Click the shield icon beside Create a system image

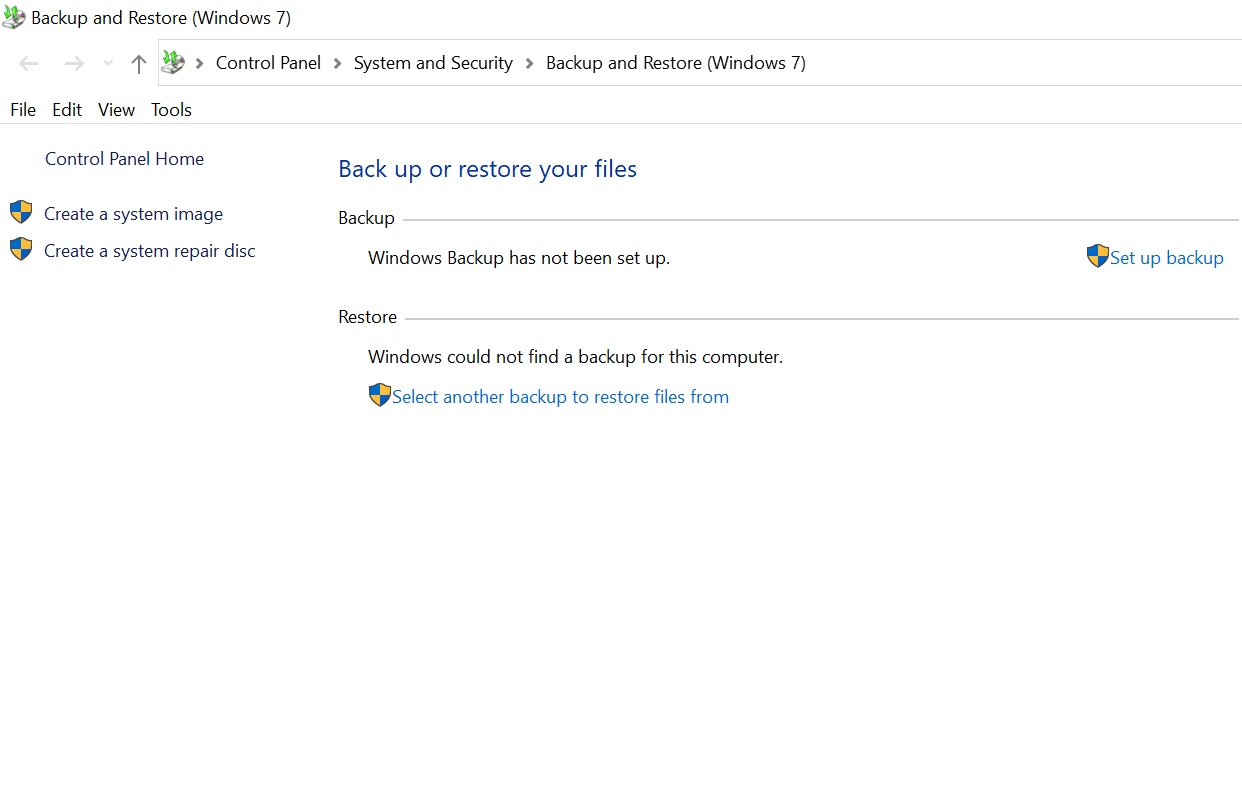(x=21, y=211)
